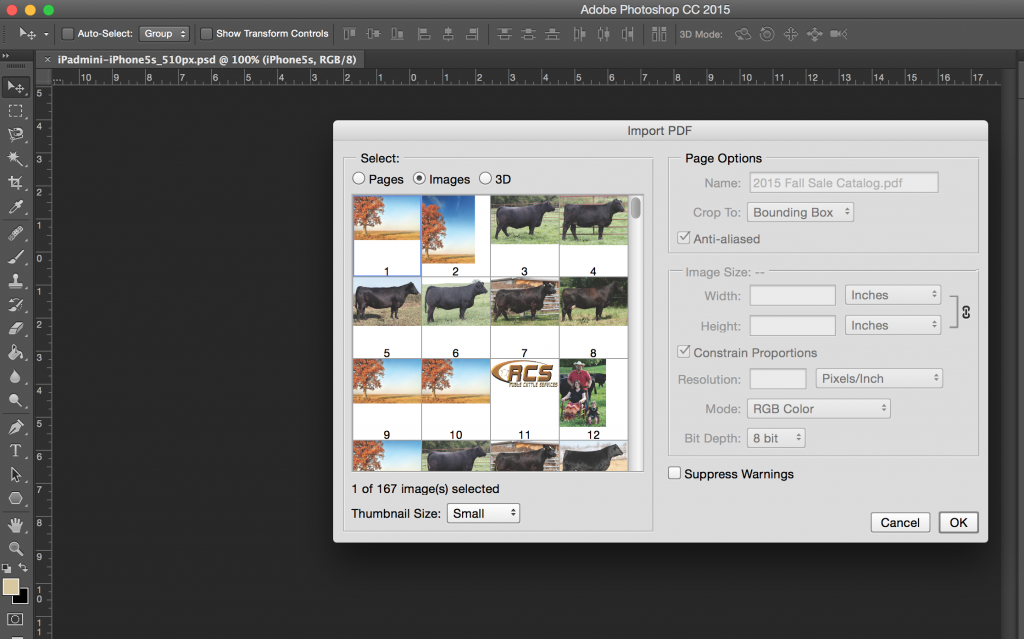Enable the Suppress Warnings checkbox

pos(675,473)
